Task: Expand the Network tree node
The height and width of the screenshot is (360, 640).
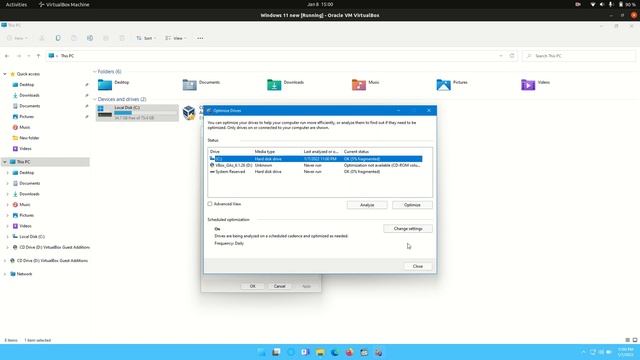Action: (x=5, y=274)
